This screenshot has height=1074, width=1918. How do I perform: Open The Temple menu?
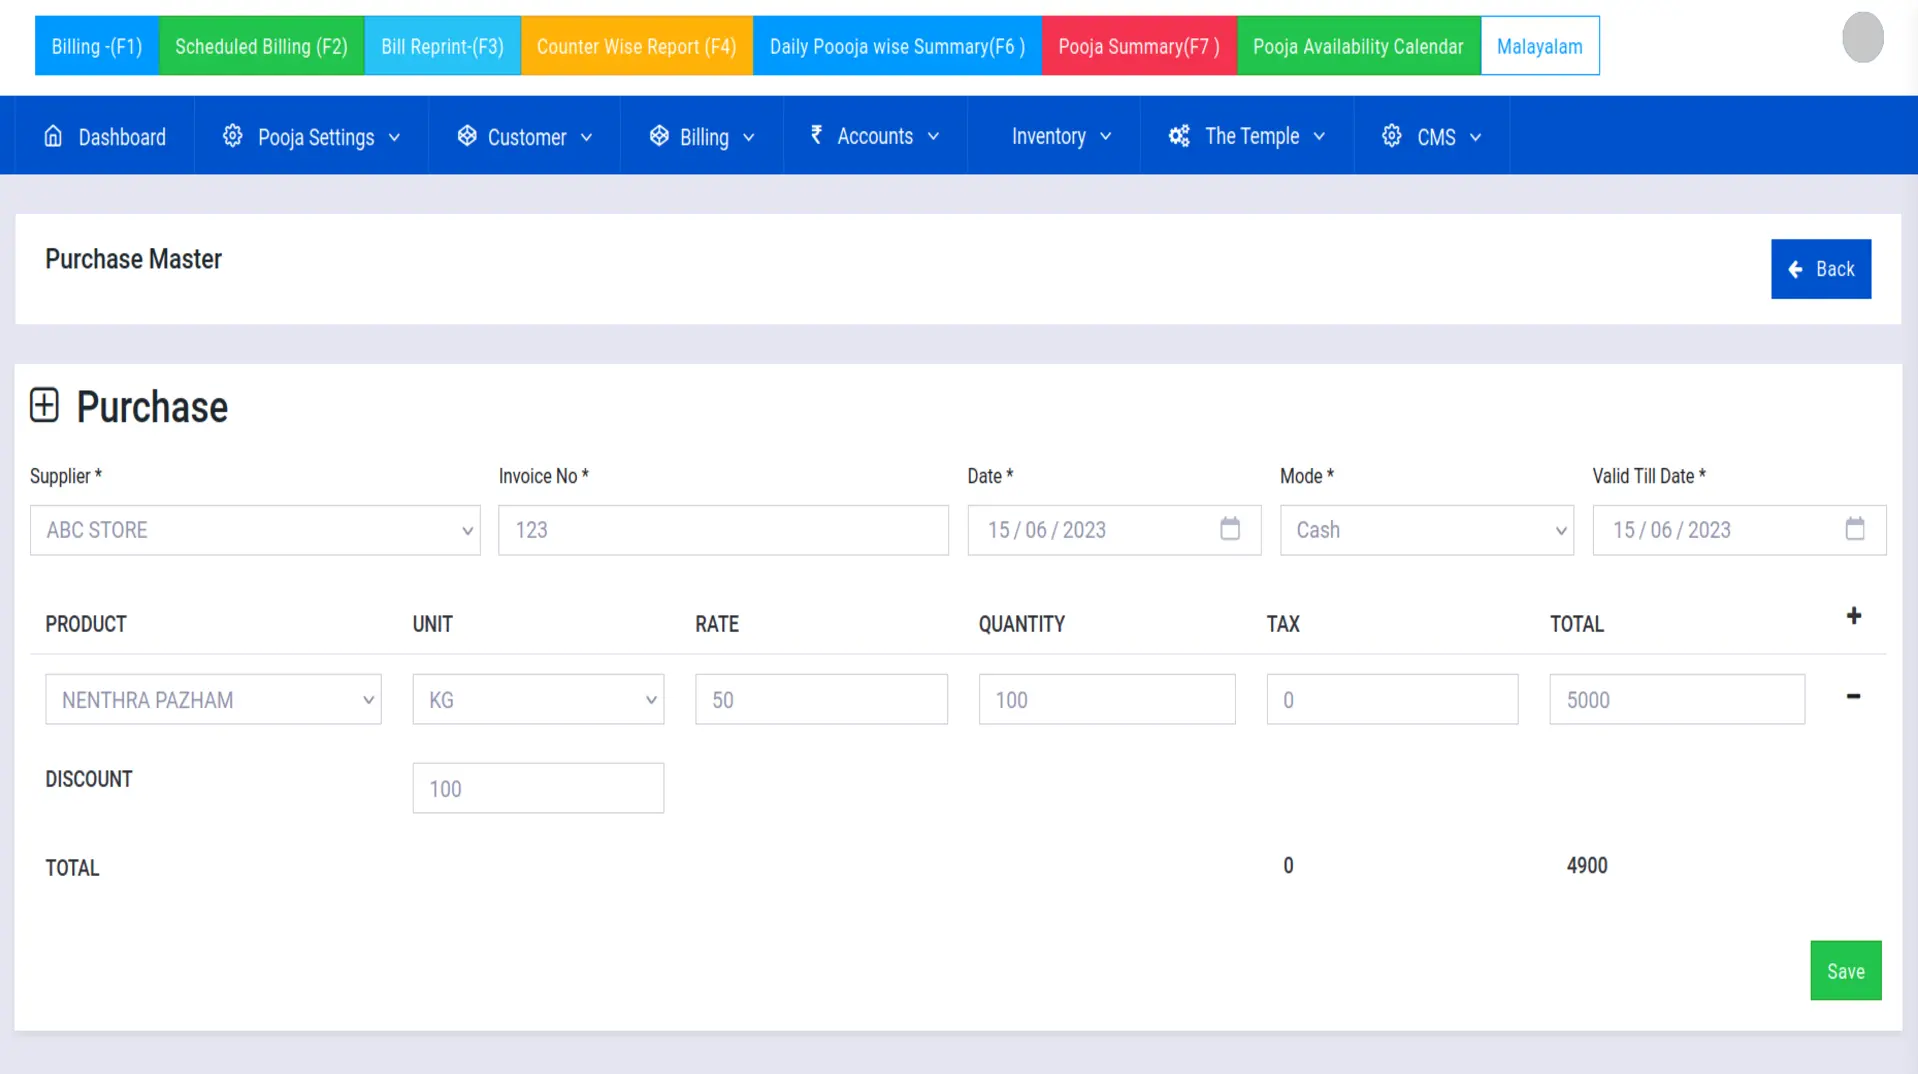(x=1247, y=136)
